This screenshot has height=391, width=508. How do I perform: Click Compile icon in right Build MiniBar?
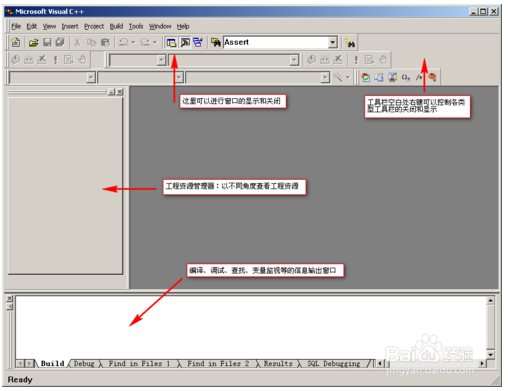click(x=311, y=60)
